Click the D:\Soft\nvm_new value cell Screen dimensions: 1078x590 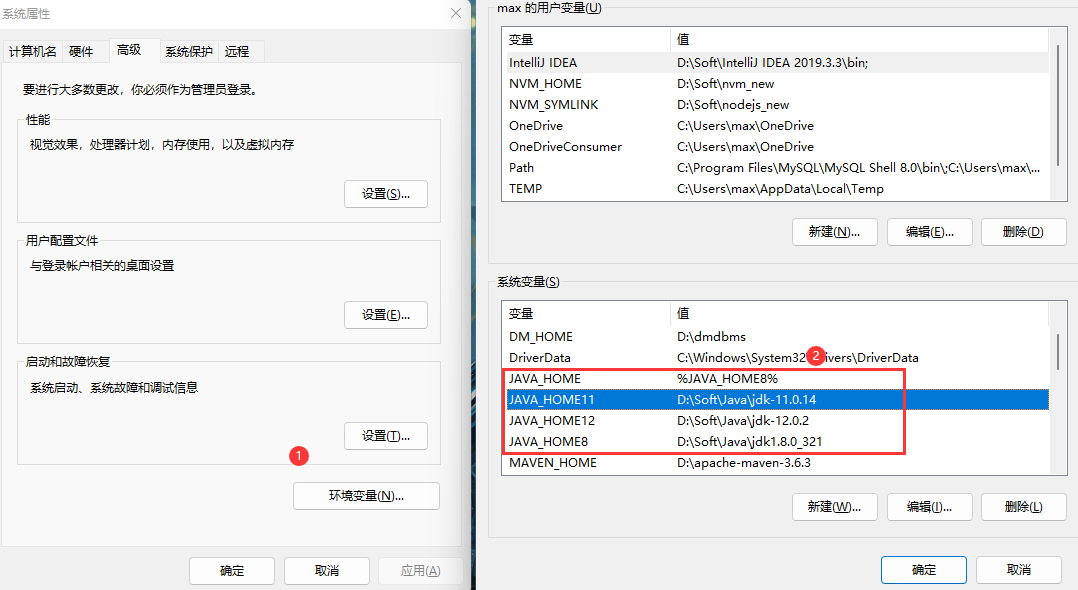(x=725, y=84)
